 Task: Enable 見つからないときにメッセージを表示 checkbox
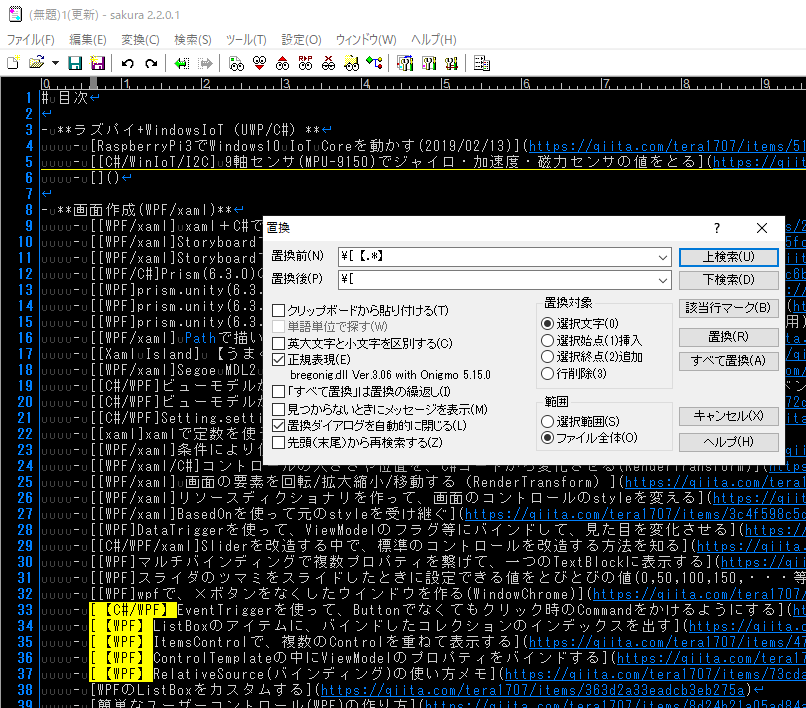tap(279, 410)
